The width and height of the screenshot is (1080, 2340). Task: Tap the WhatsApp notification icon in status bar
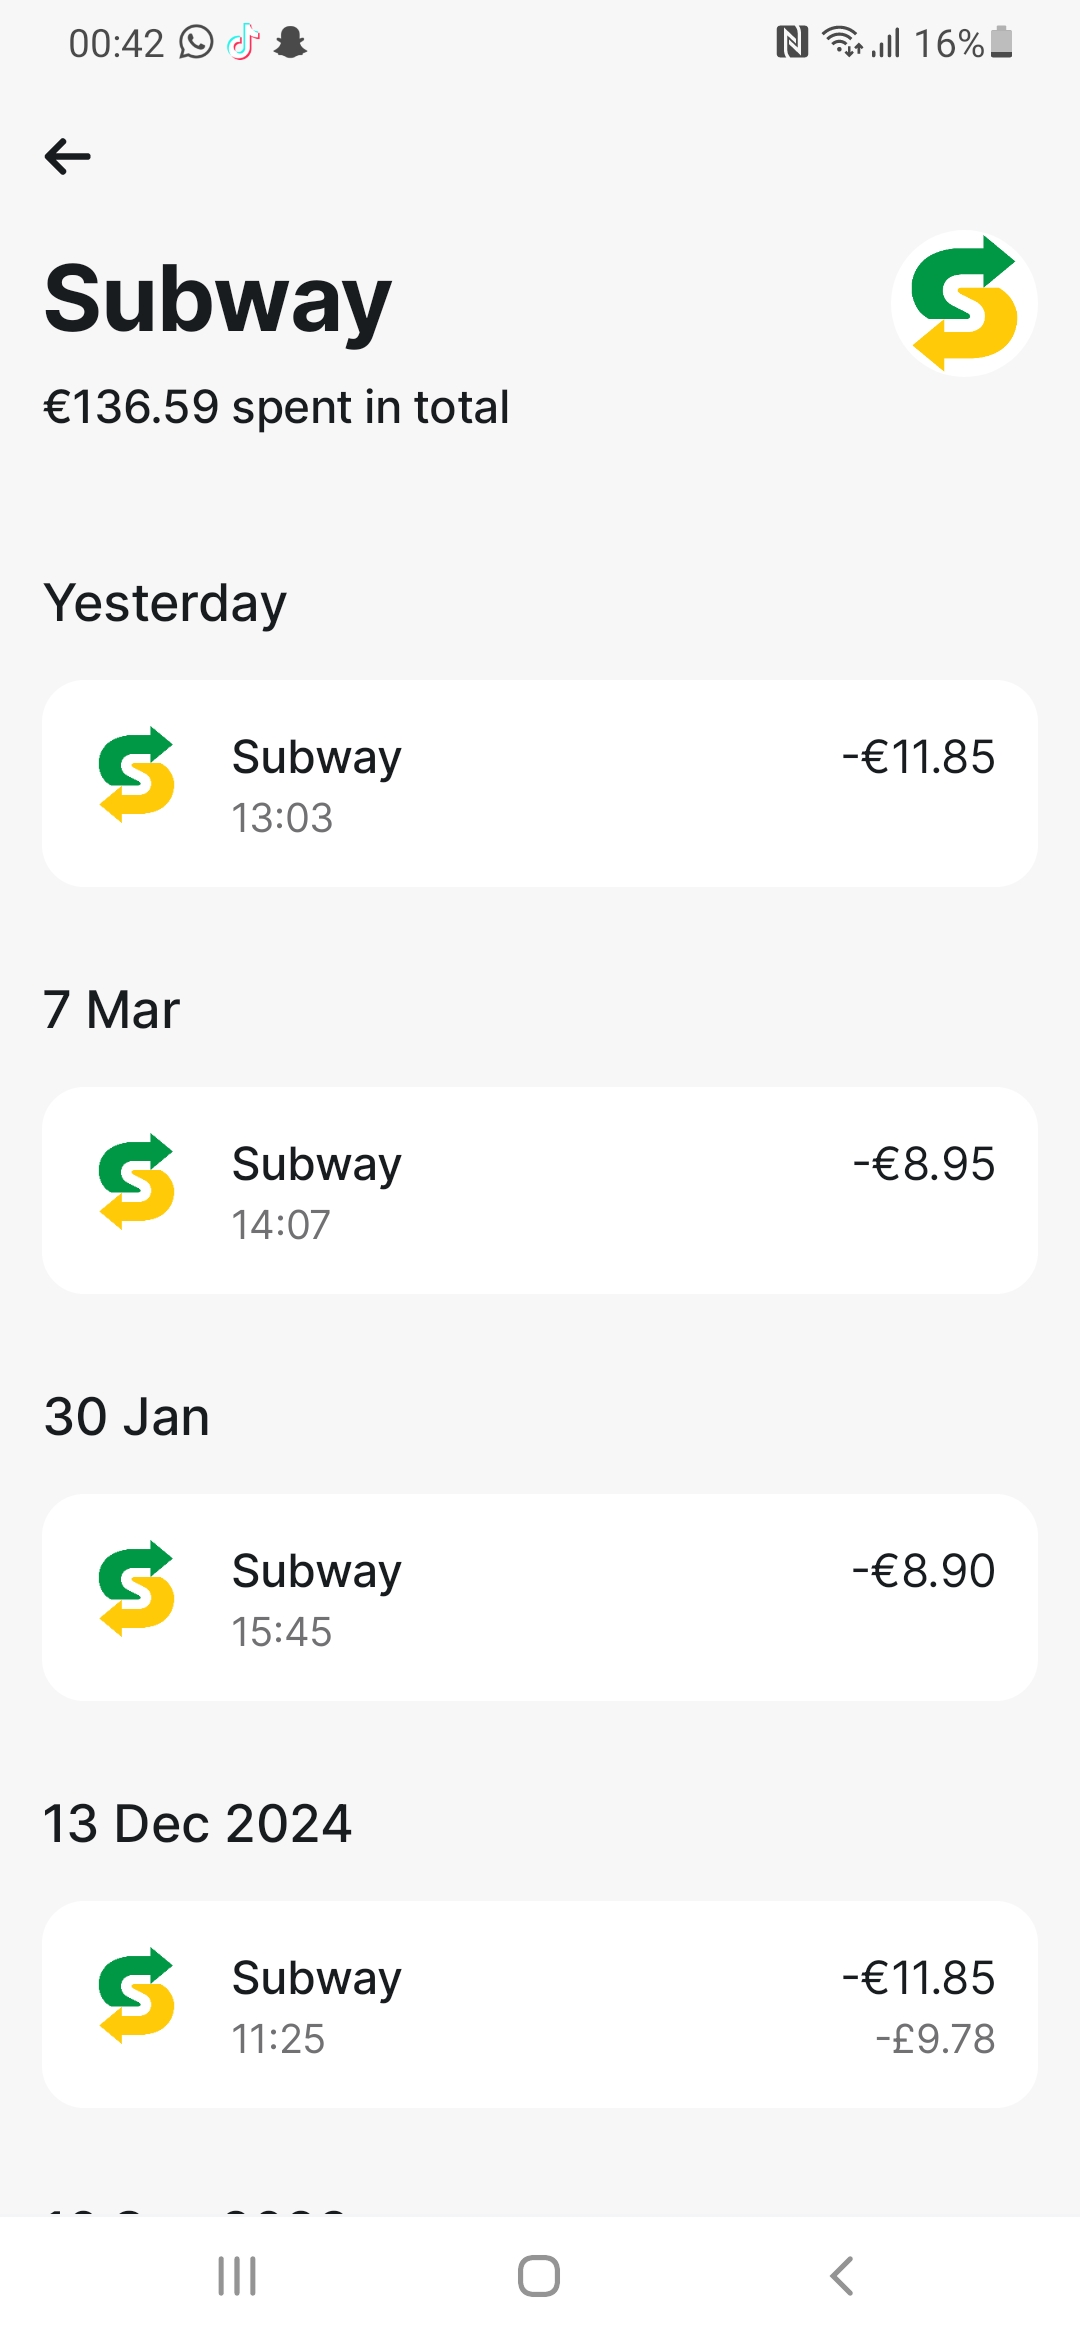(196, 43)
